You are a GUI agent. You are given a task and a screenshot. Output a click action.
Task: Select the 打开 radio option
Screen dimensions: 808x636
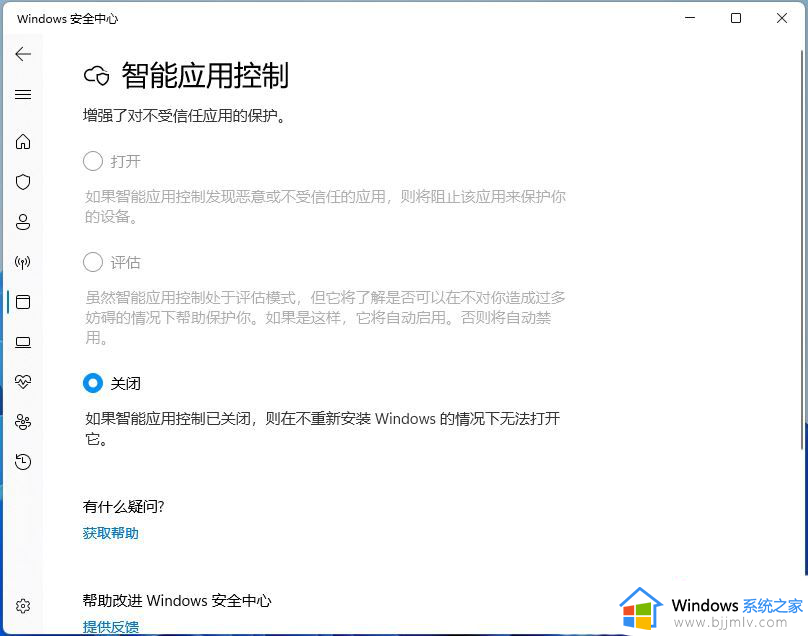(93, 161)
